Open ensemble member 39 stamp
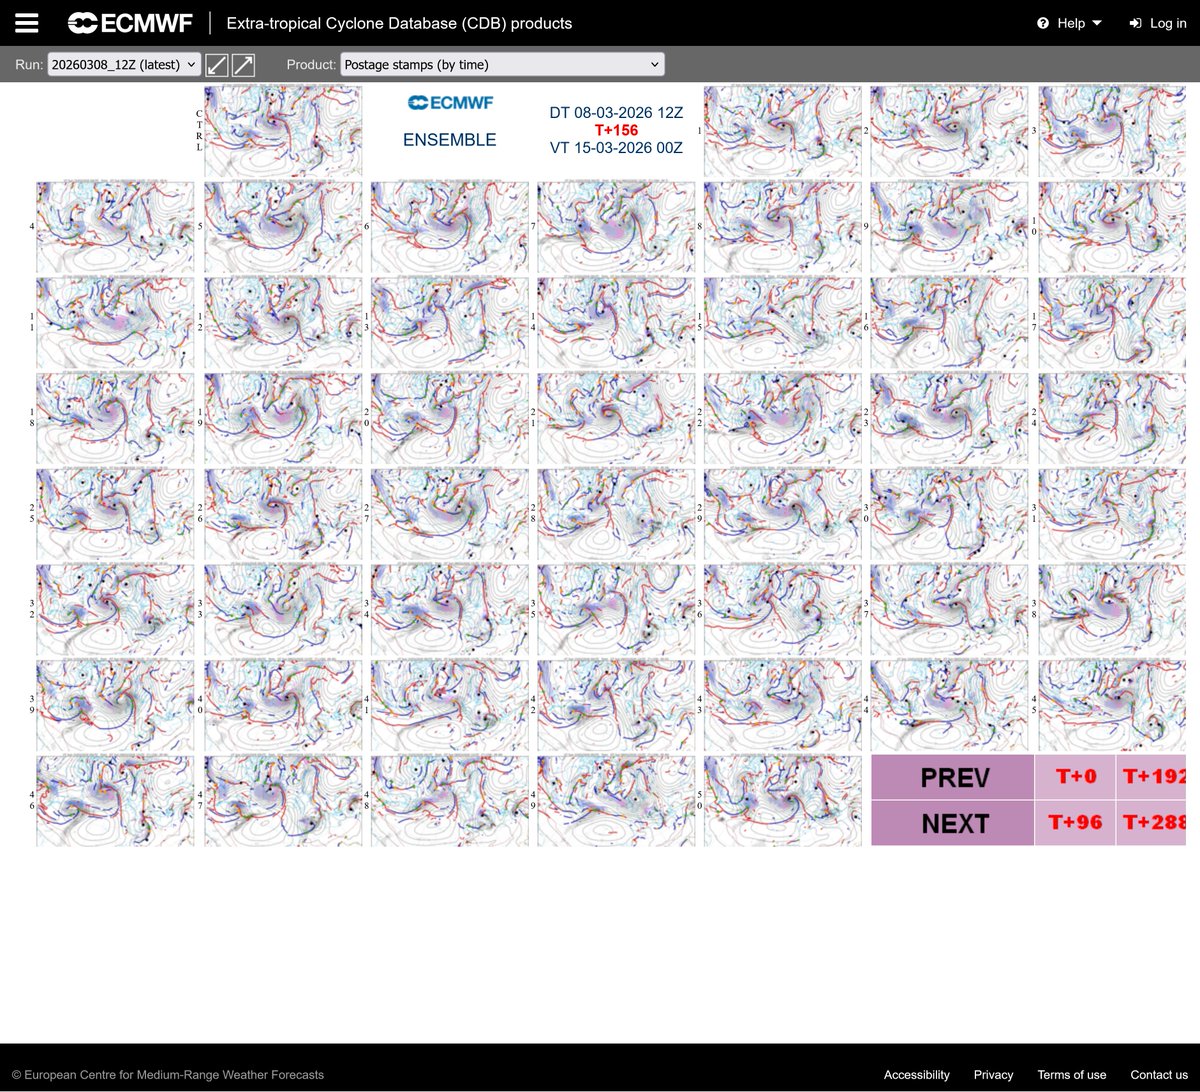Viewport: 1200px width, 1092px height. coord(116,706)
